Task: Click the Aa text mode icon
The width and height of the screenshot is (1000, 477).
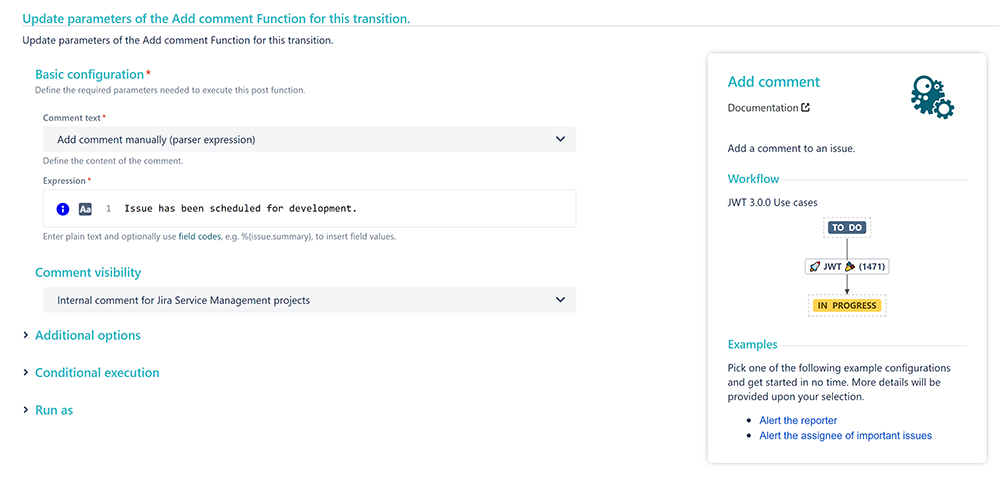Action: pos(85,209)
